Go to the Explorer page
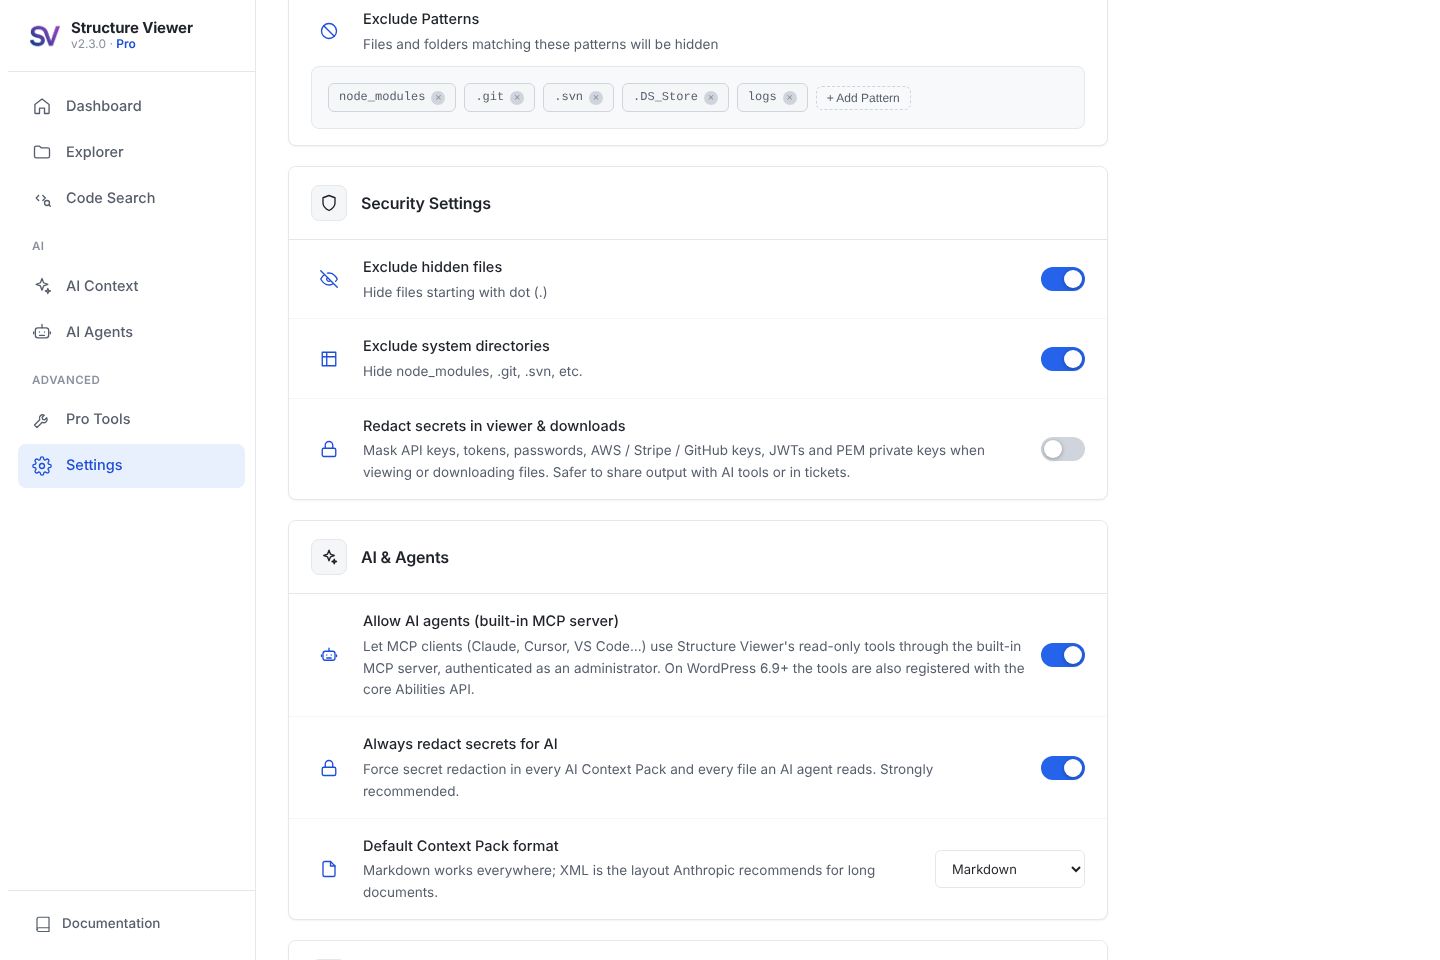The width and height of the screenshot is (1440, 960). [131, 152]
